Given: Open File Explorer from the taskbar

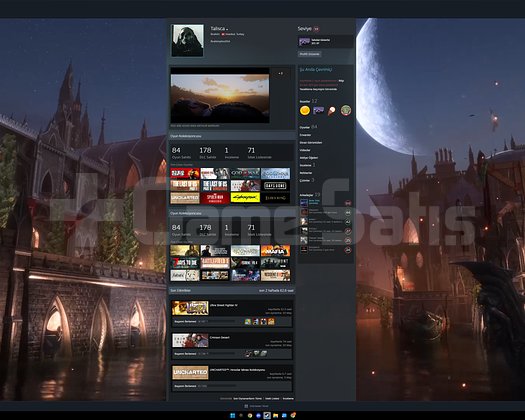Looking at the screenshot, I should [x=276, y=415].
